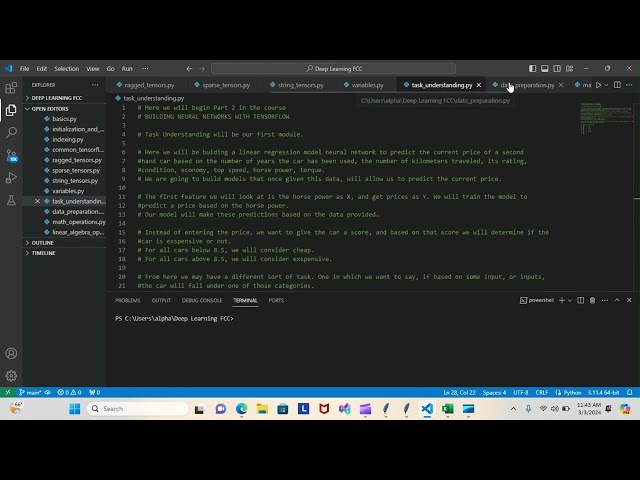Click Ln 28, Col 22 cursor position

[460, 393]
